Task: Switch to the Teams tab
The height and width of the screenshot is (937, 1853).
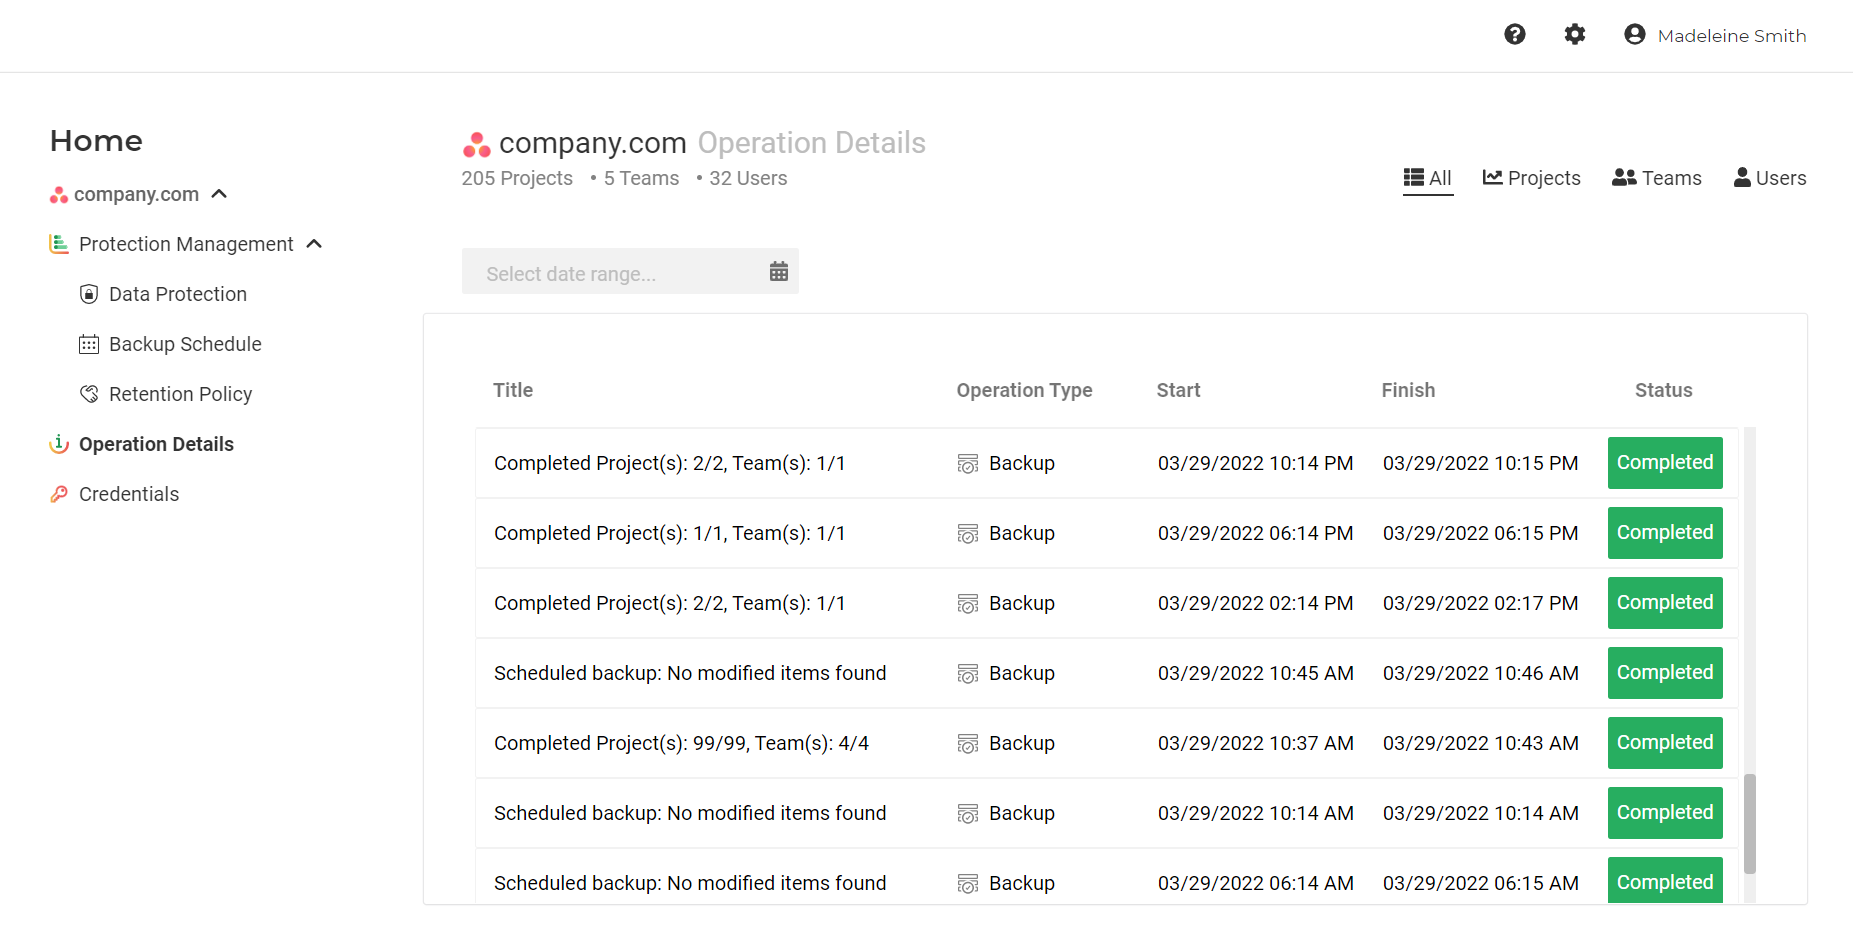Action: tap(1657, 178)
